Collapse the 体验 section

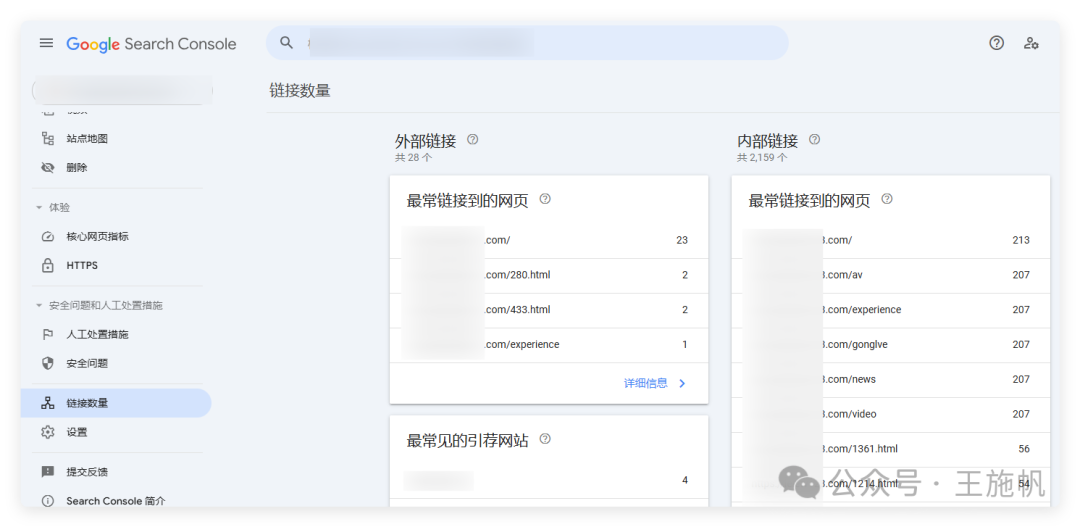(39, 207)
